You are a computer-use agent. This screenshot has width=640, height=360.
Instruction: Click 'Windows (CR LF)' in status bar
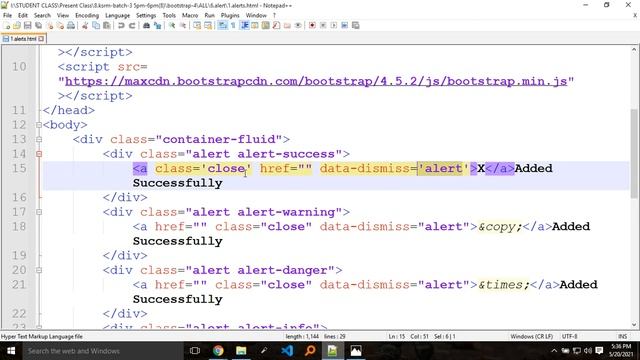[531, 336]
